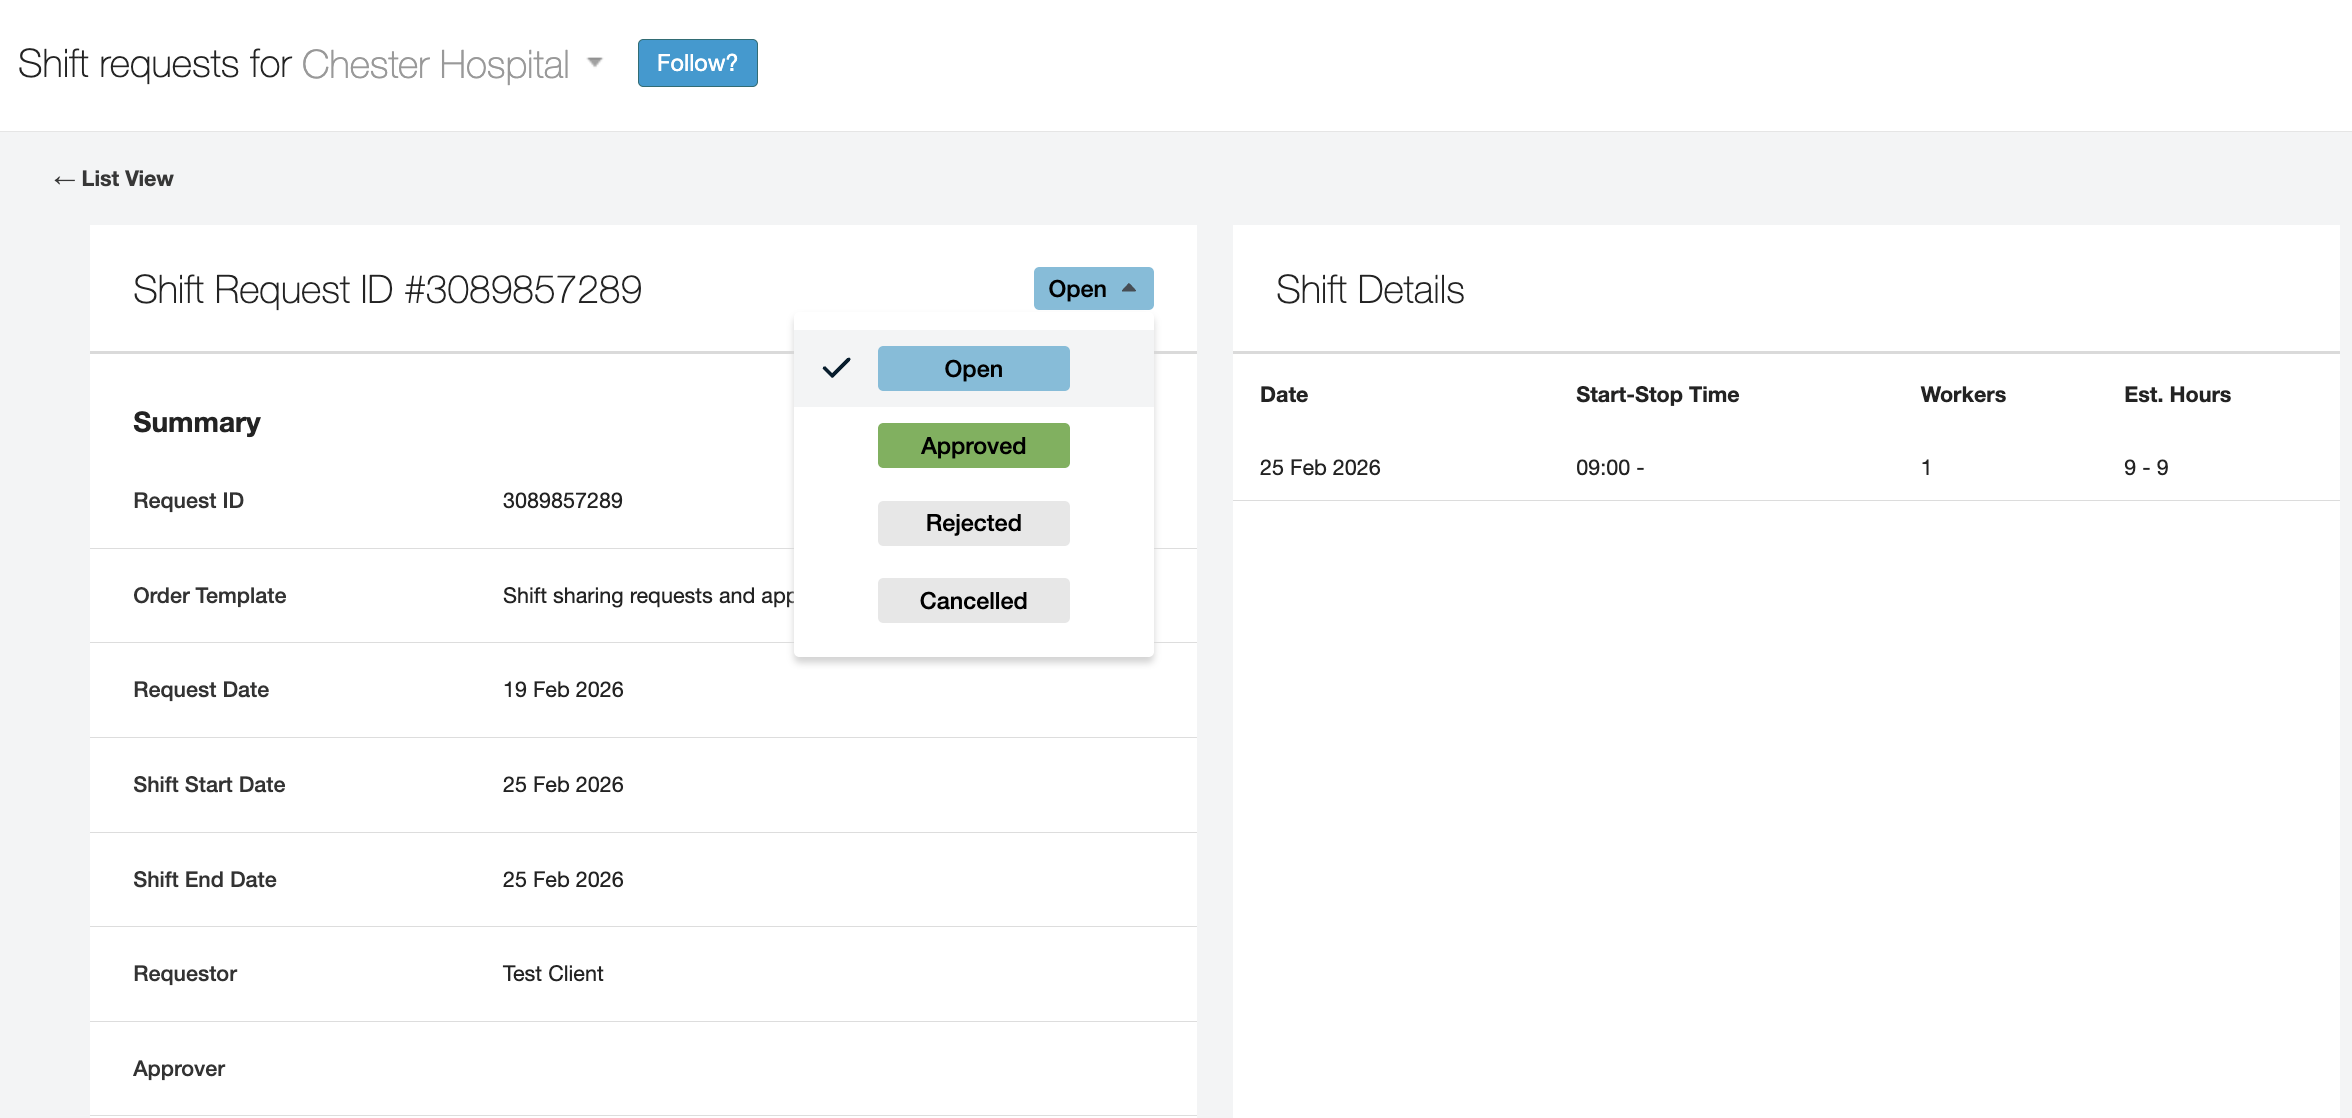Select the Rejected status option
Viewport: 2352px width, 1118px height.
click(x=972, y=523)
